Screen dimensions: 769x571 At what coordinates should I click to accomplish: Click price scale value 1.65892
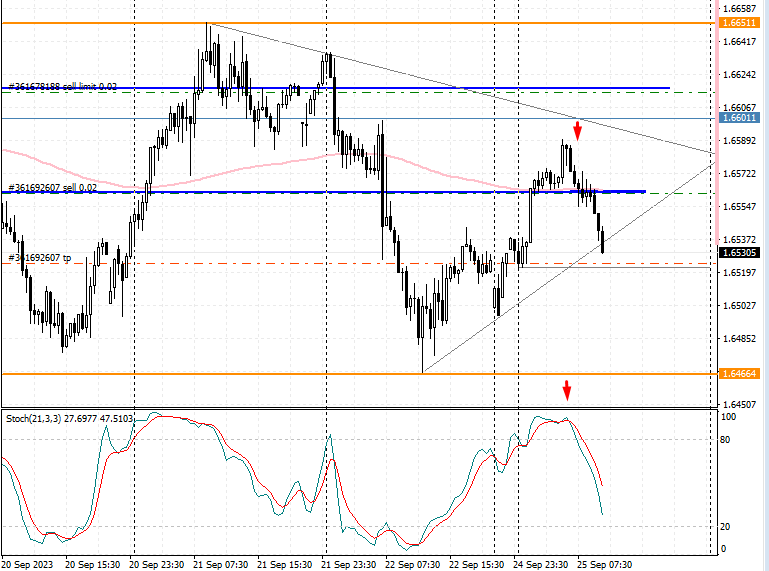pos(740,141)
